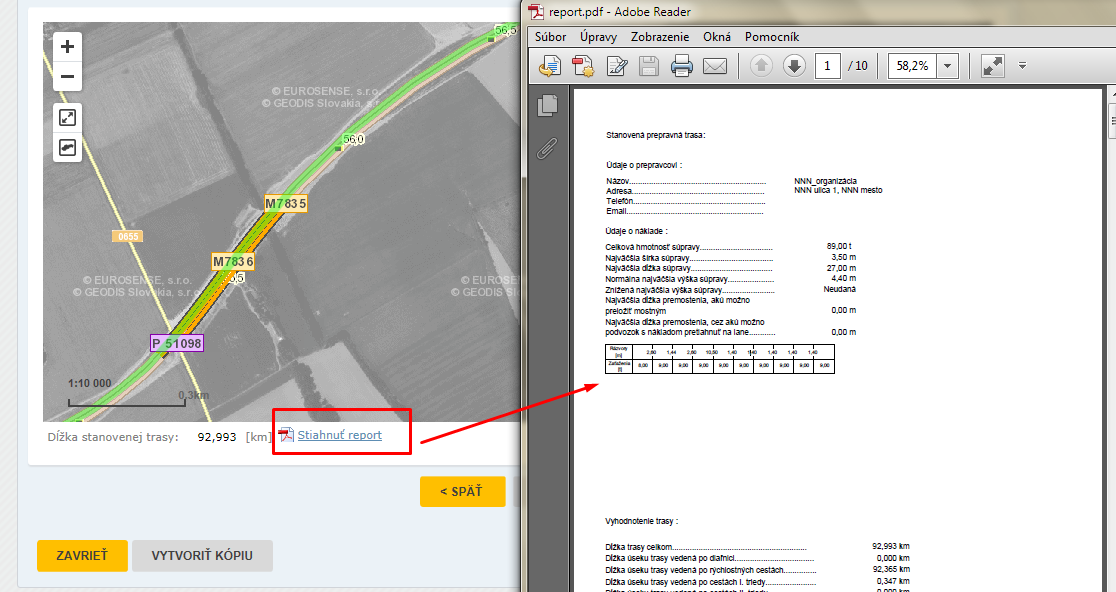The width and height of the screenshot is (1116, 592).
Task: Click the < SPÄŤ button
Action: (x=462, y=492)
